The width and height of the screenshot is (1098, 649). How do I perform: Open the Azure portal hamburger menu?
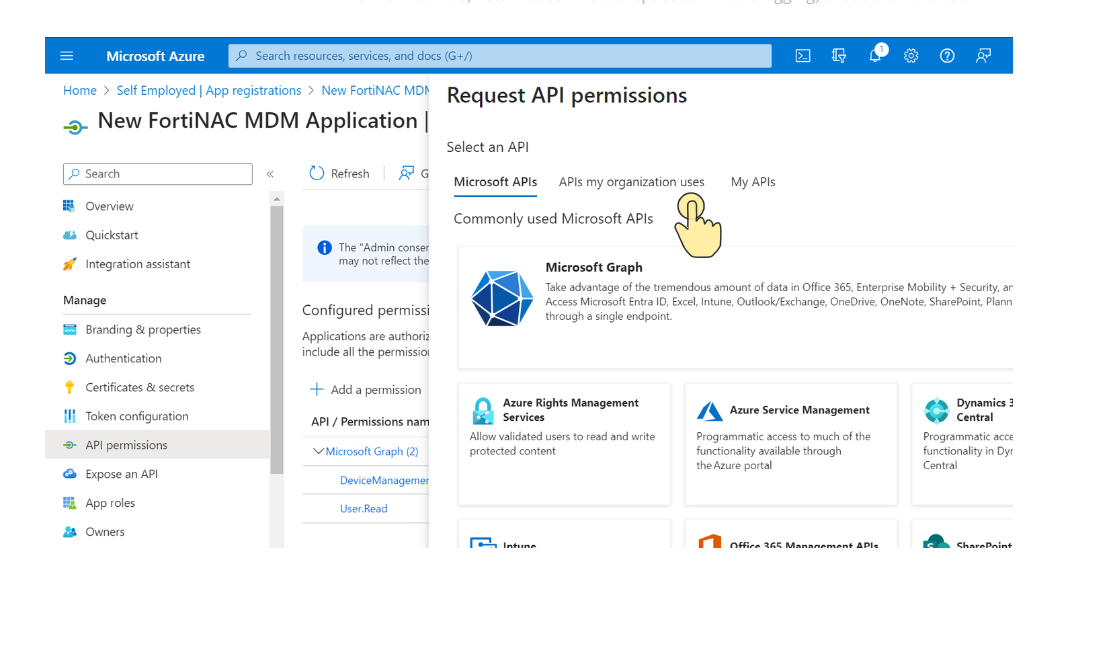pyautogui.click(x=67, y=56)
